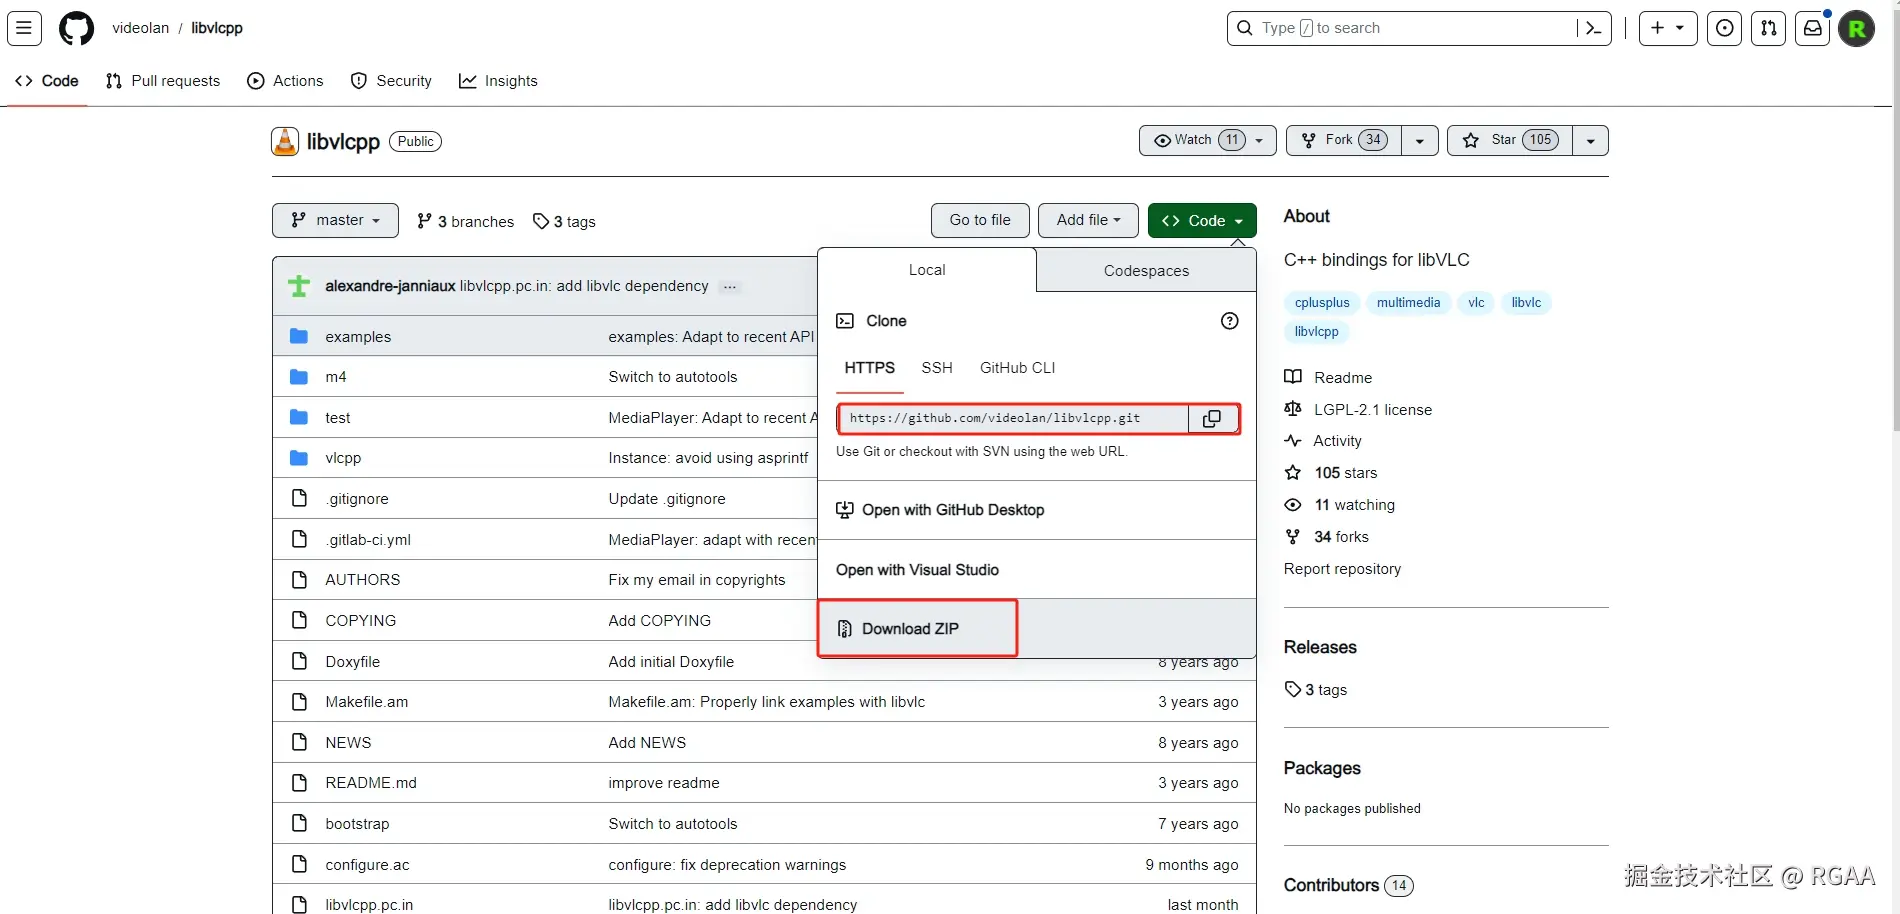Click Report repository link
1900x914 pixels.
1342,569
